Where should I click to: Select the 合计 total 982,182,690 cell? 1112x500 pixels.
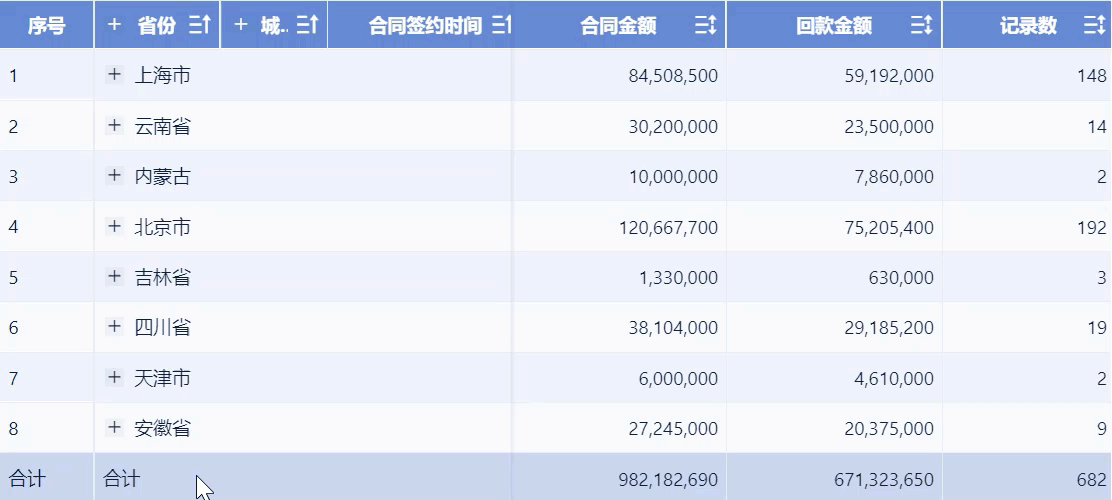click(x=667, y=480)
